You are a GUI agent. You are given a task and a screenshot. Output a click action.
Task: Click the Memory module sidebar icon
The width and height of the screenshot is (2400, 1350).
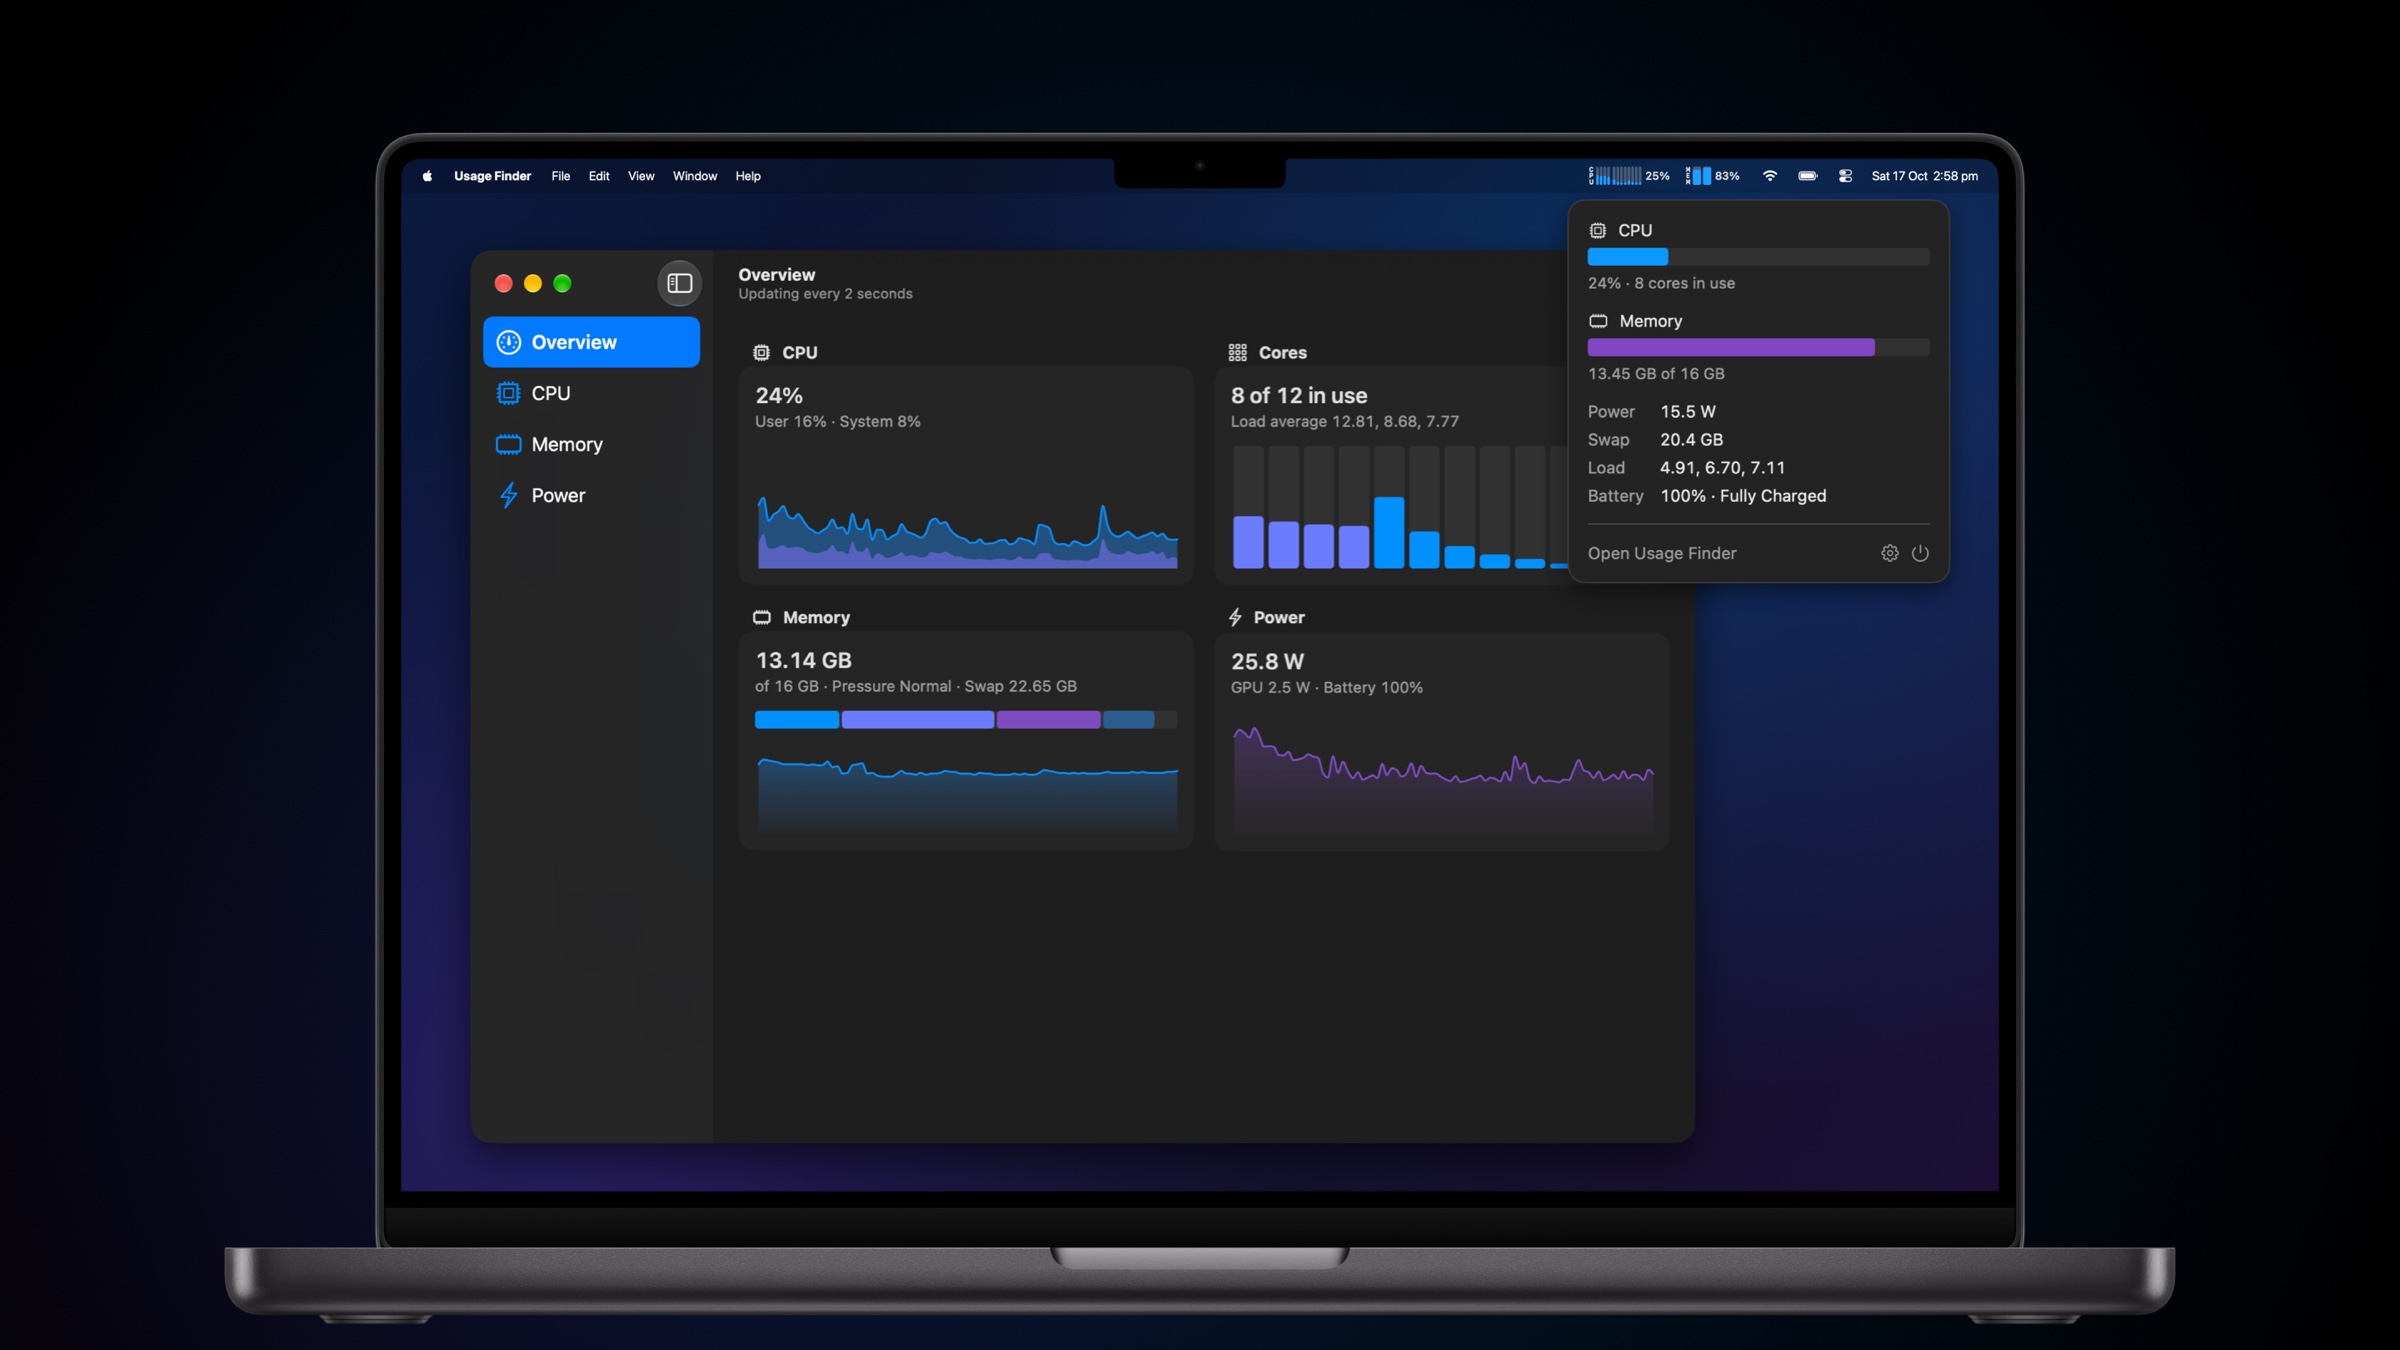click(508, 444)
